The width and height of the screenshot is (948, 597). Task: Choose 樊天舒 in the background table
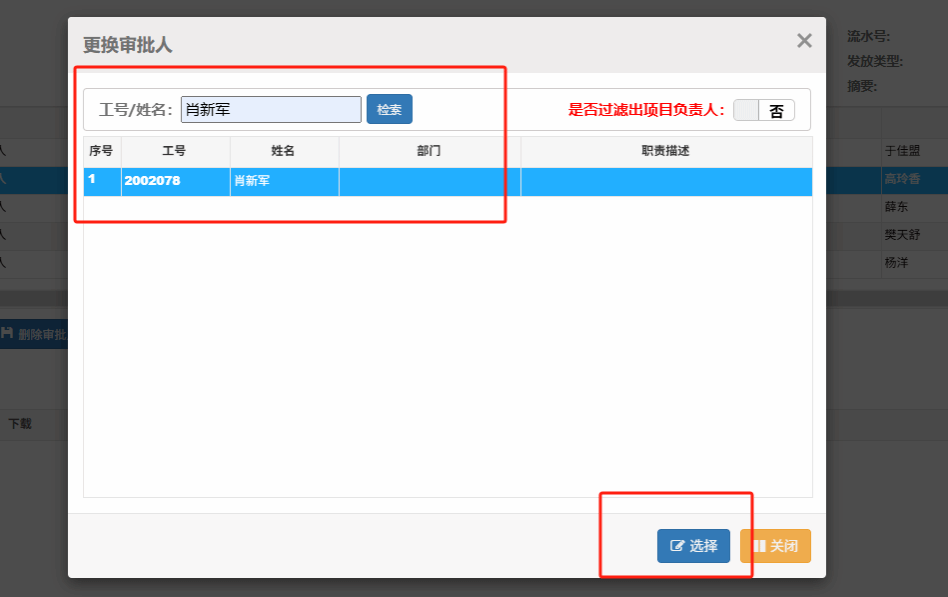(901, 235)
